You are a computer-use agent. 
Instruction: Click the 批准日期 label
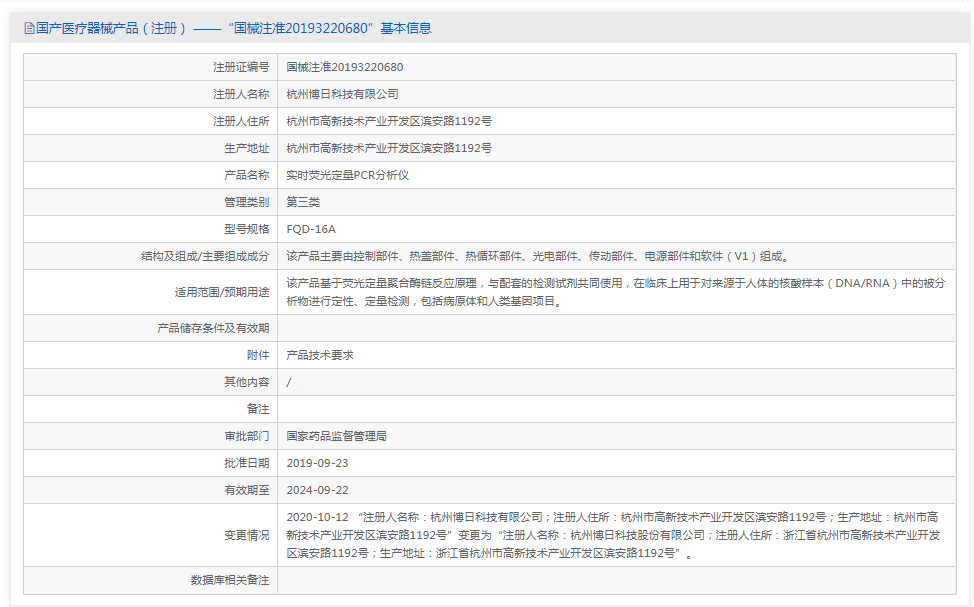pos(247,463)
